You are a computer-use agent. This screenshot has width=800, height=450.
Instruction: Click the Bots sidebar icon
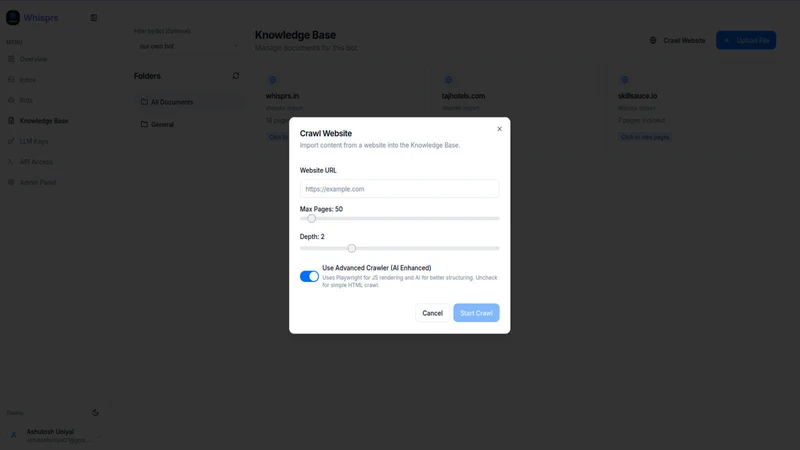pos(11,100)
